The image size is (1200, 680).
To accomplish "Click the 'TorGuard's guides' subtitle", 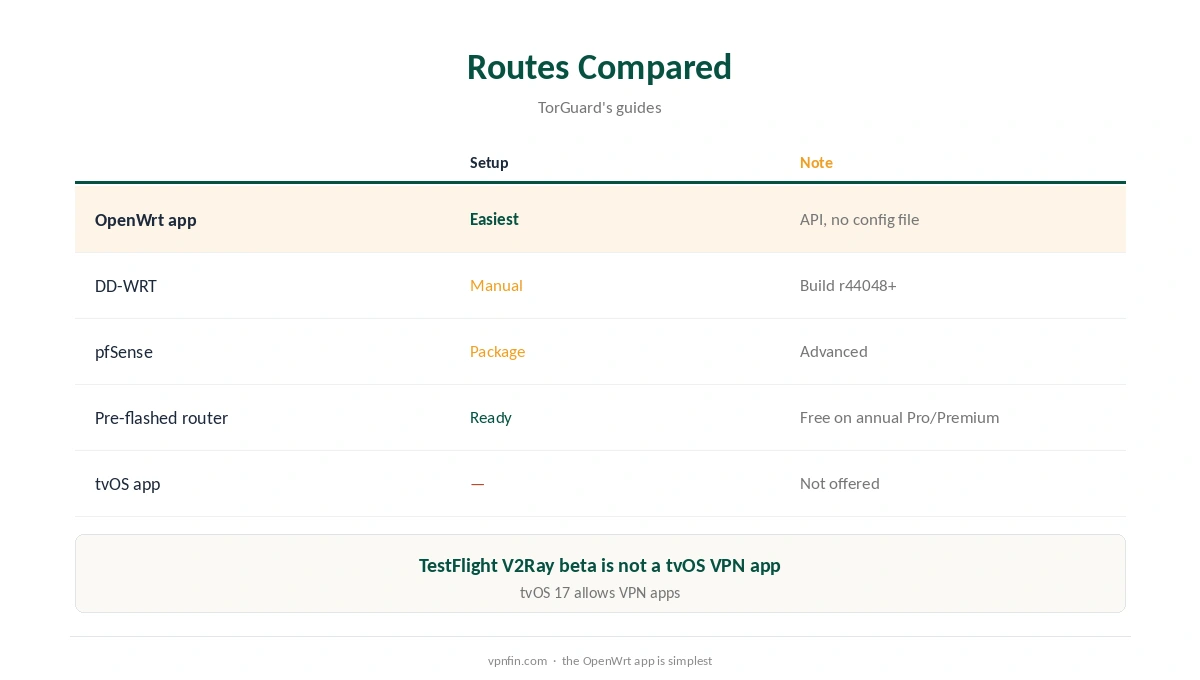I will pos(599,107).
